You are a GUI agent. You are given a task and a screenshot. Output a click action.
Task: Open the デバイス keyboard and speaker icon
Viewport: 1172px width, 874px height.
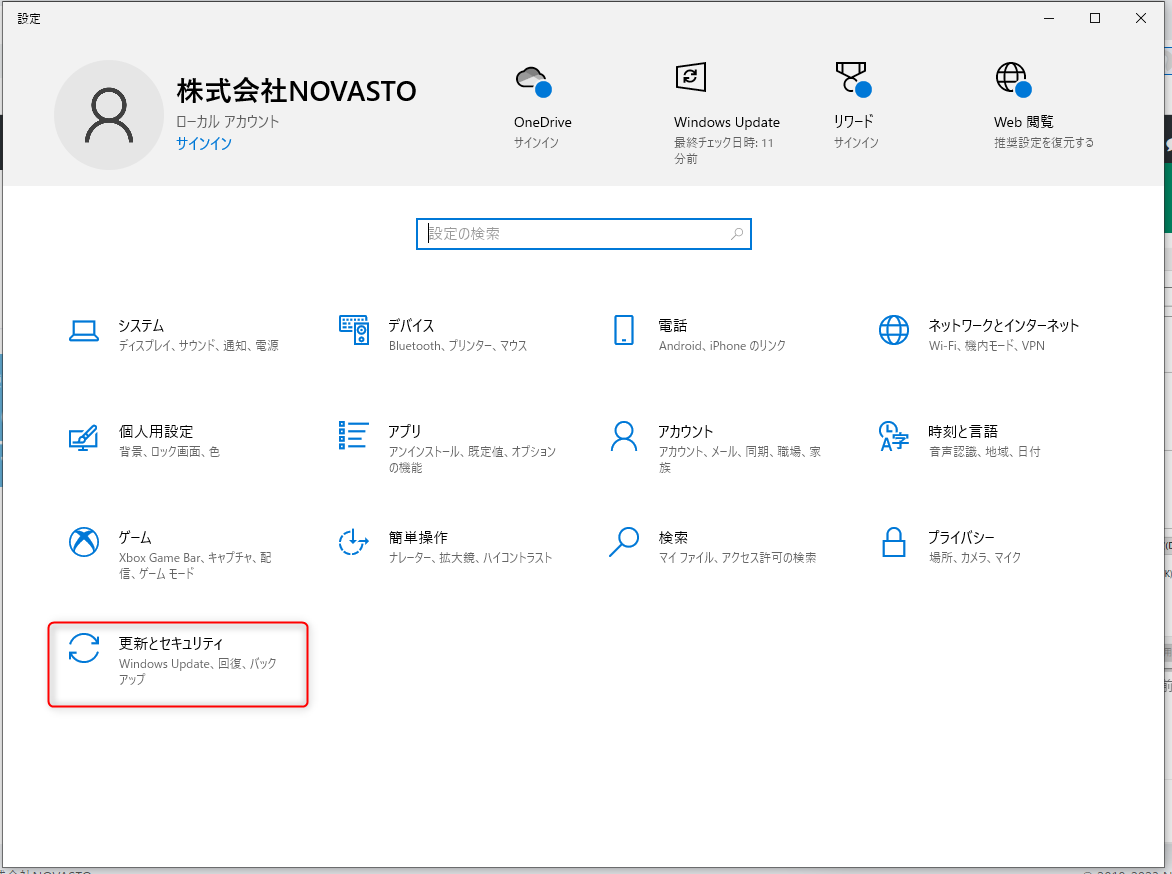[354, 330]
